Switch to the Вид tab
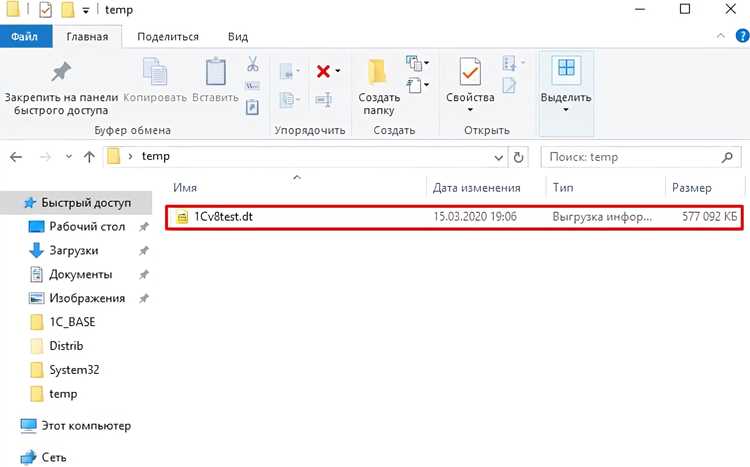The height and width of the screenshot is (467, 750). pyautogui.click(x=238, y=37)
